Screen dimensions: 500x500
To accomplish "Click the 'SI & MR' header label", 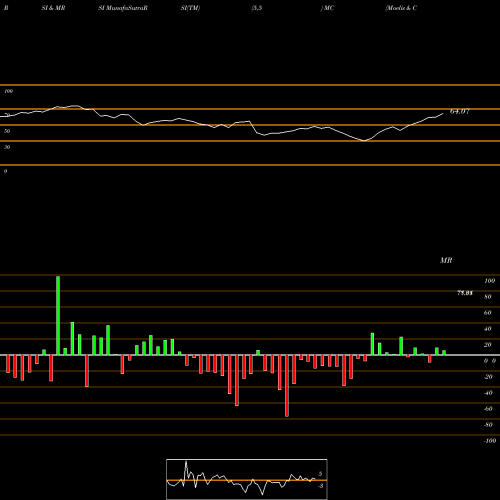I will [53, 8].
